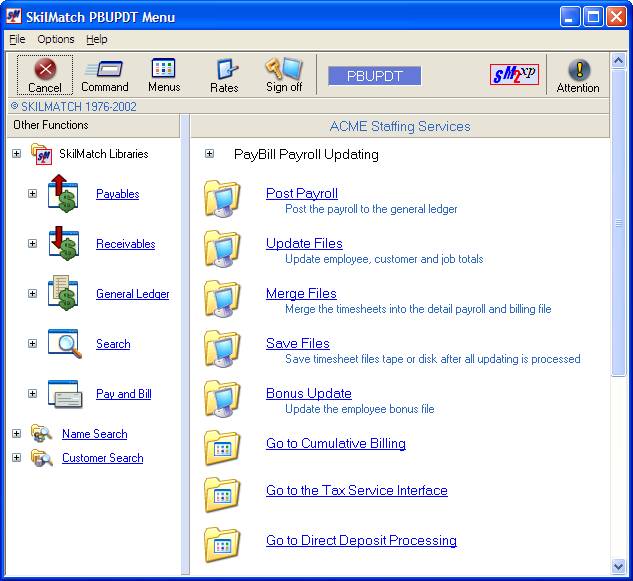Click the Merge Files folder icon
Image resolution: width=633 pixels, height=581 pixels.
tap(222, 299)
